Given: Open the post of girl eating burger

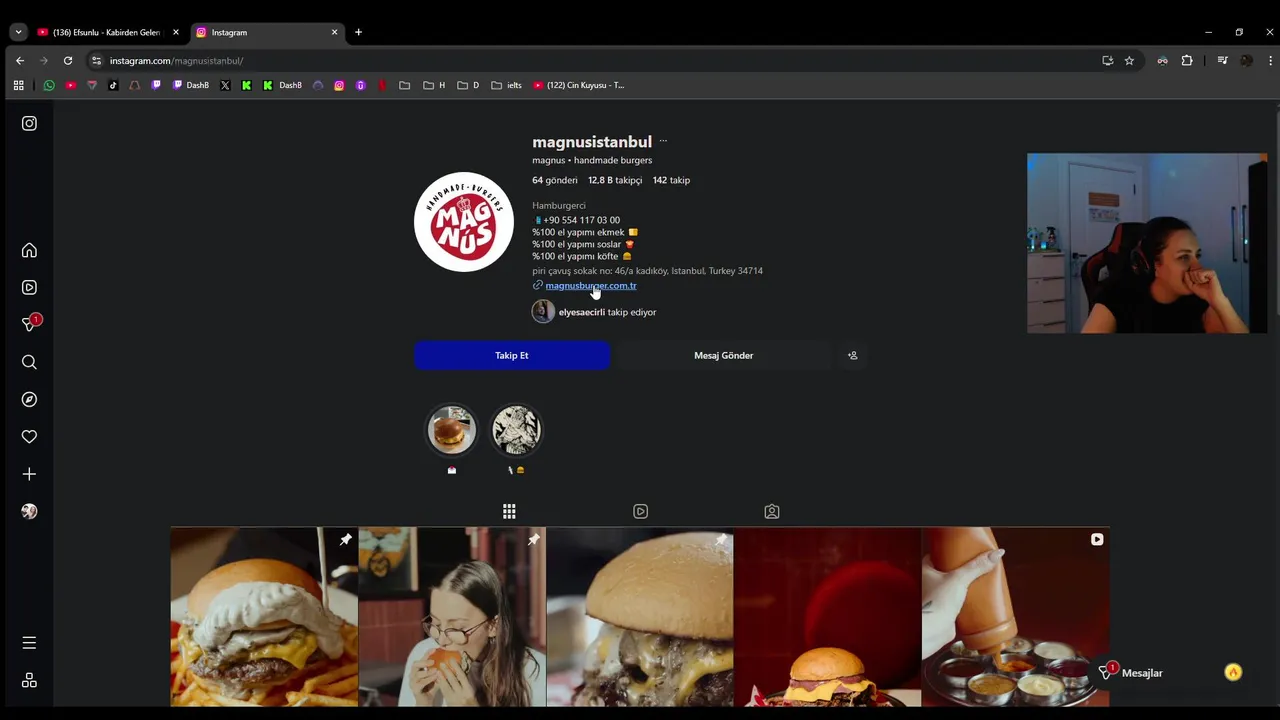Looking at the screenshot, I should 452,617.
